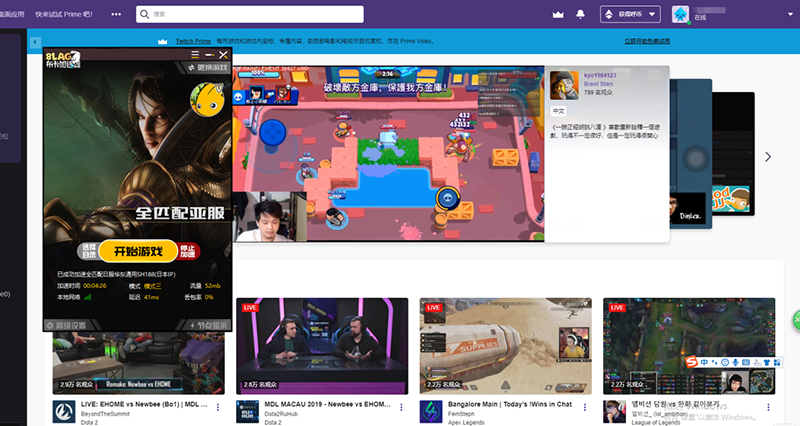The width and height of the screenshot is (800, 426).
Task: Advance carousel with the right chevron
Action: click(x=768, y=157)
